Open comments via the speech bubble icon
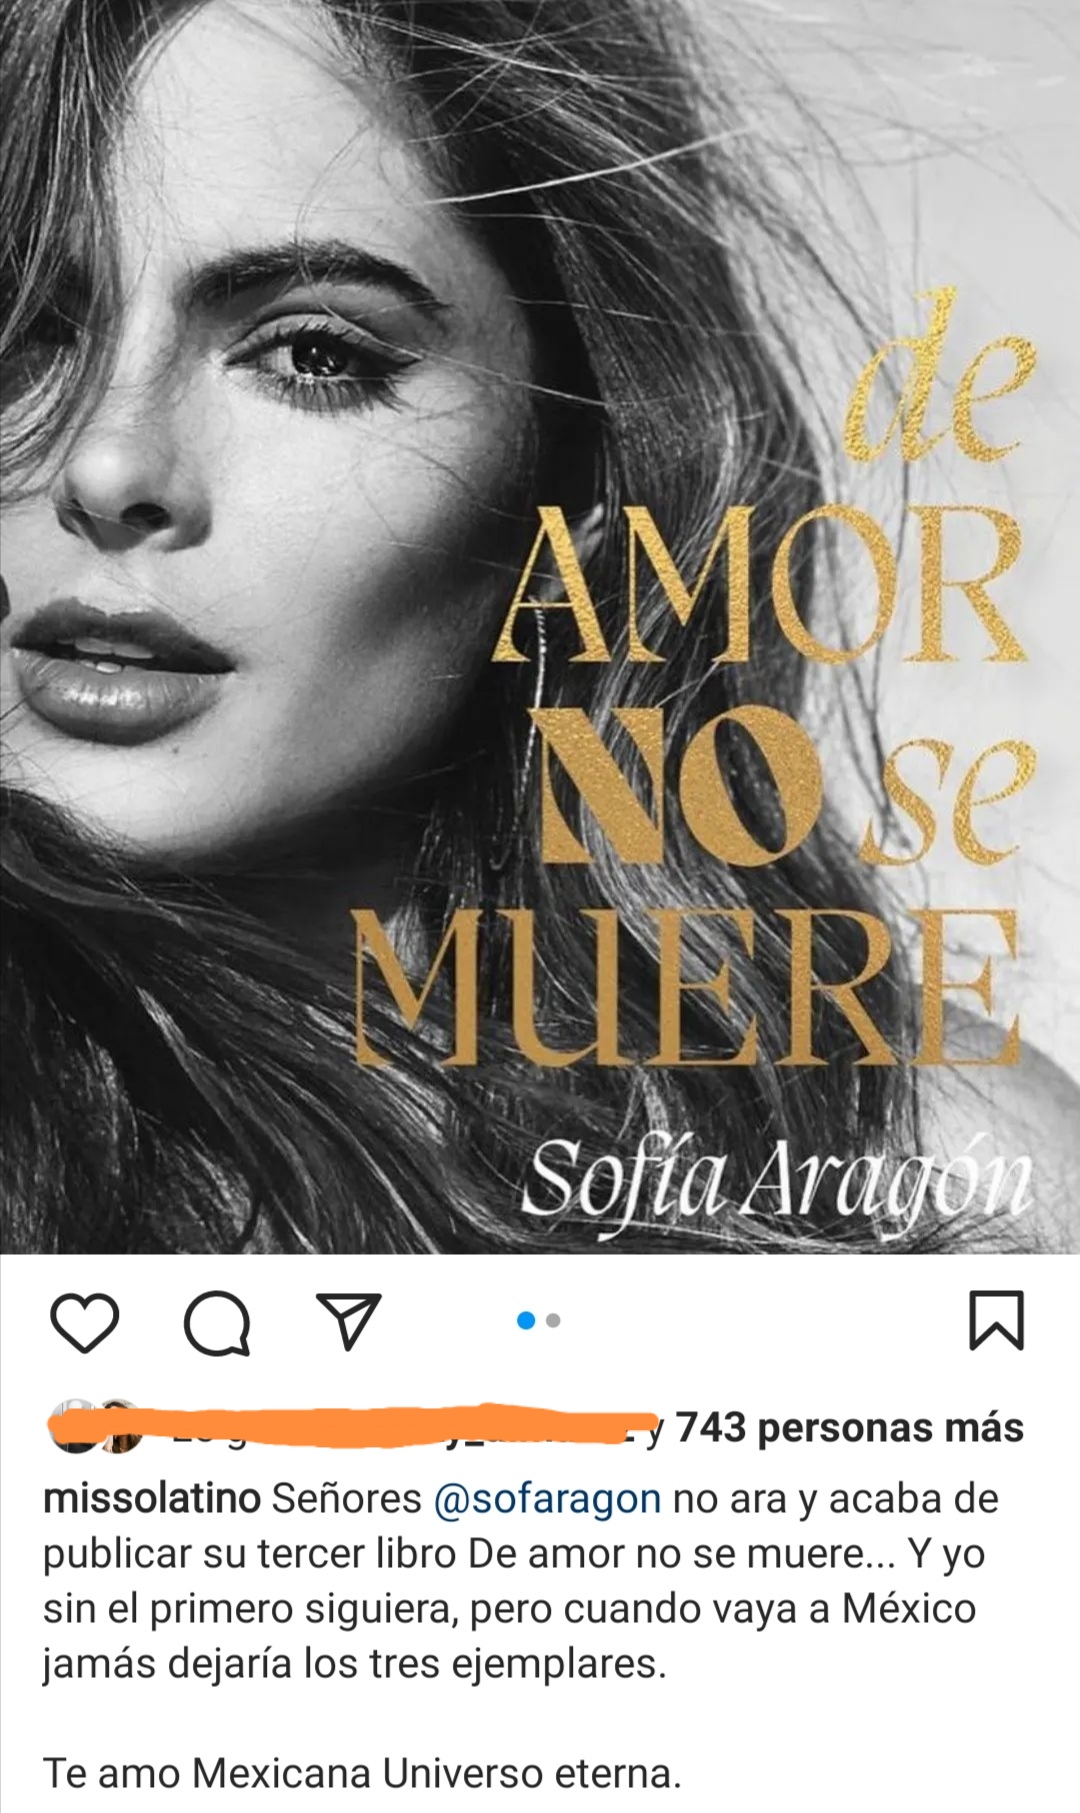This screenshot has width=1080, height=1813. coord(217,1321)
